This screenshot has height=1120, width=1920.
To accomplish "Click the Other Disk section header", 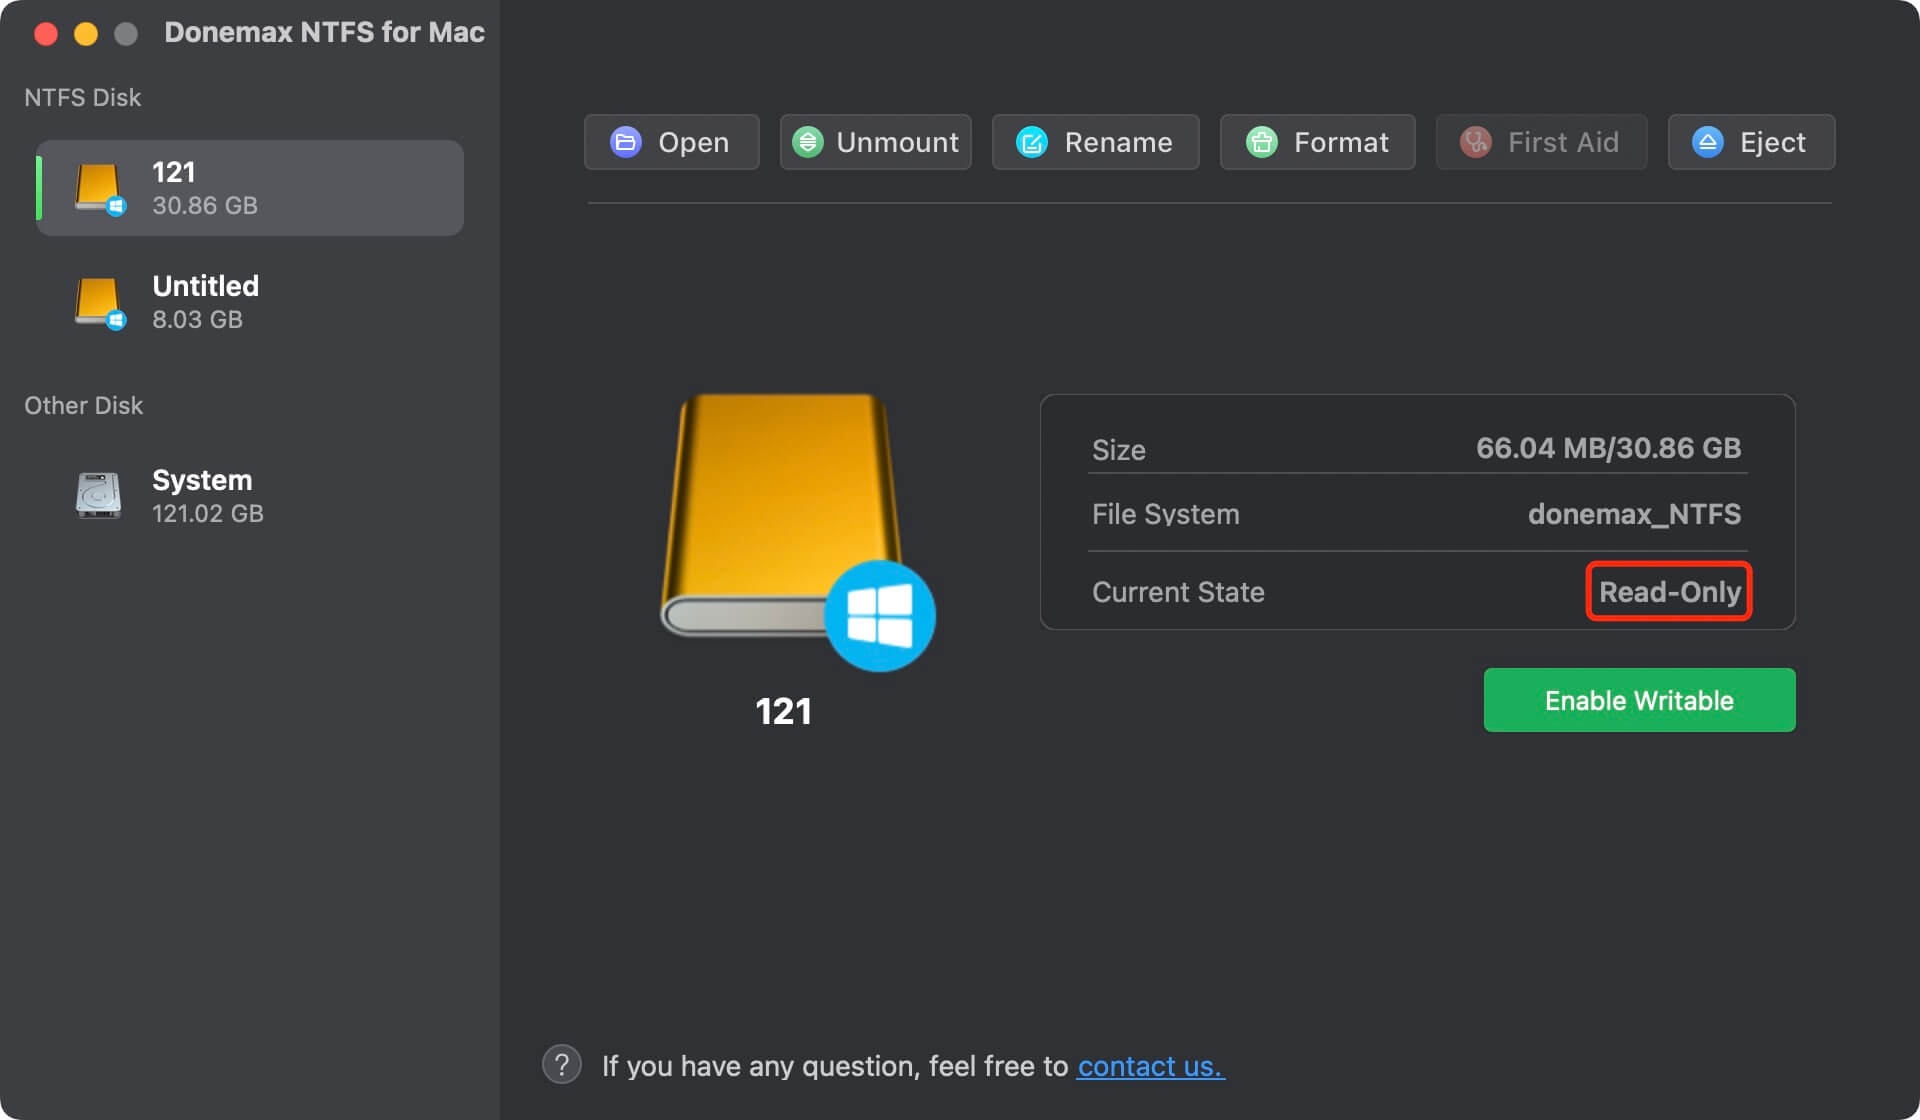I will [83, 405].
